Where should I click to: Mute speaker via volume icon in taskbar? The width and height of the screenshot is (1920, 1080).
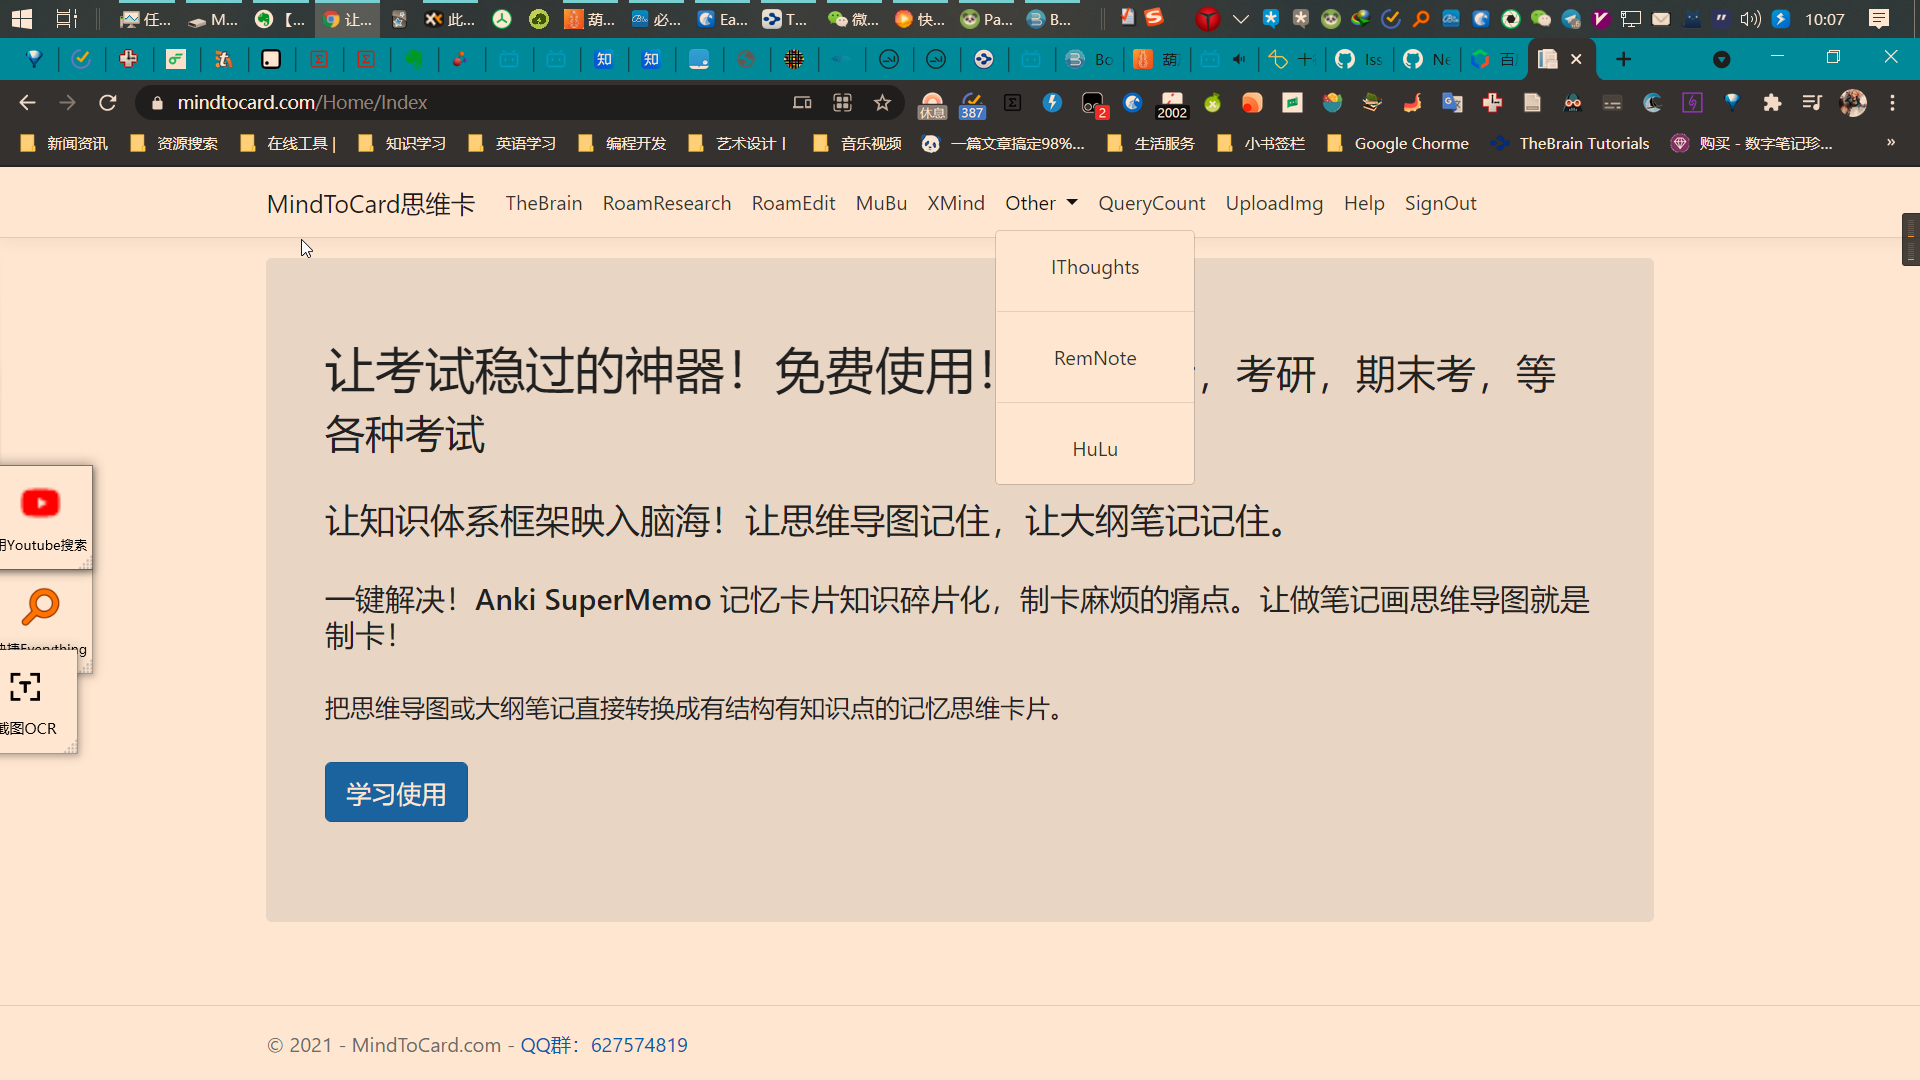[1750, 18]
